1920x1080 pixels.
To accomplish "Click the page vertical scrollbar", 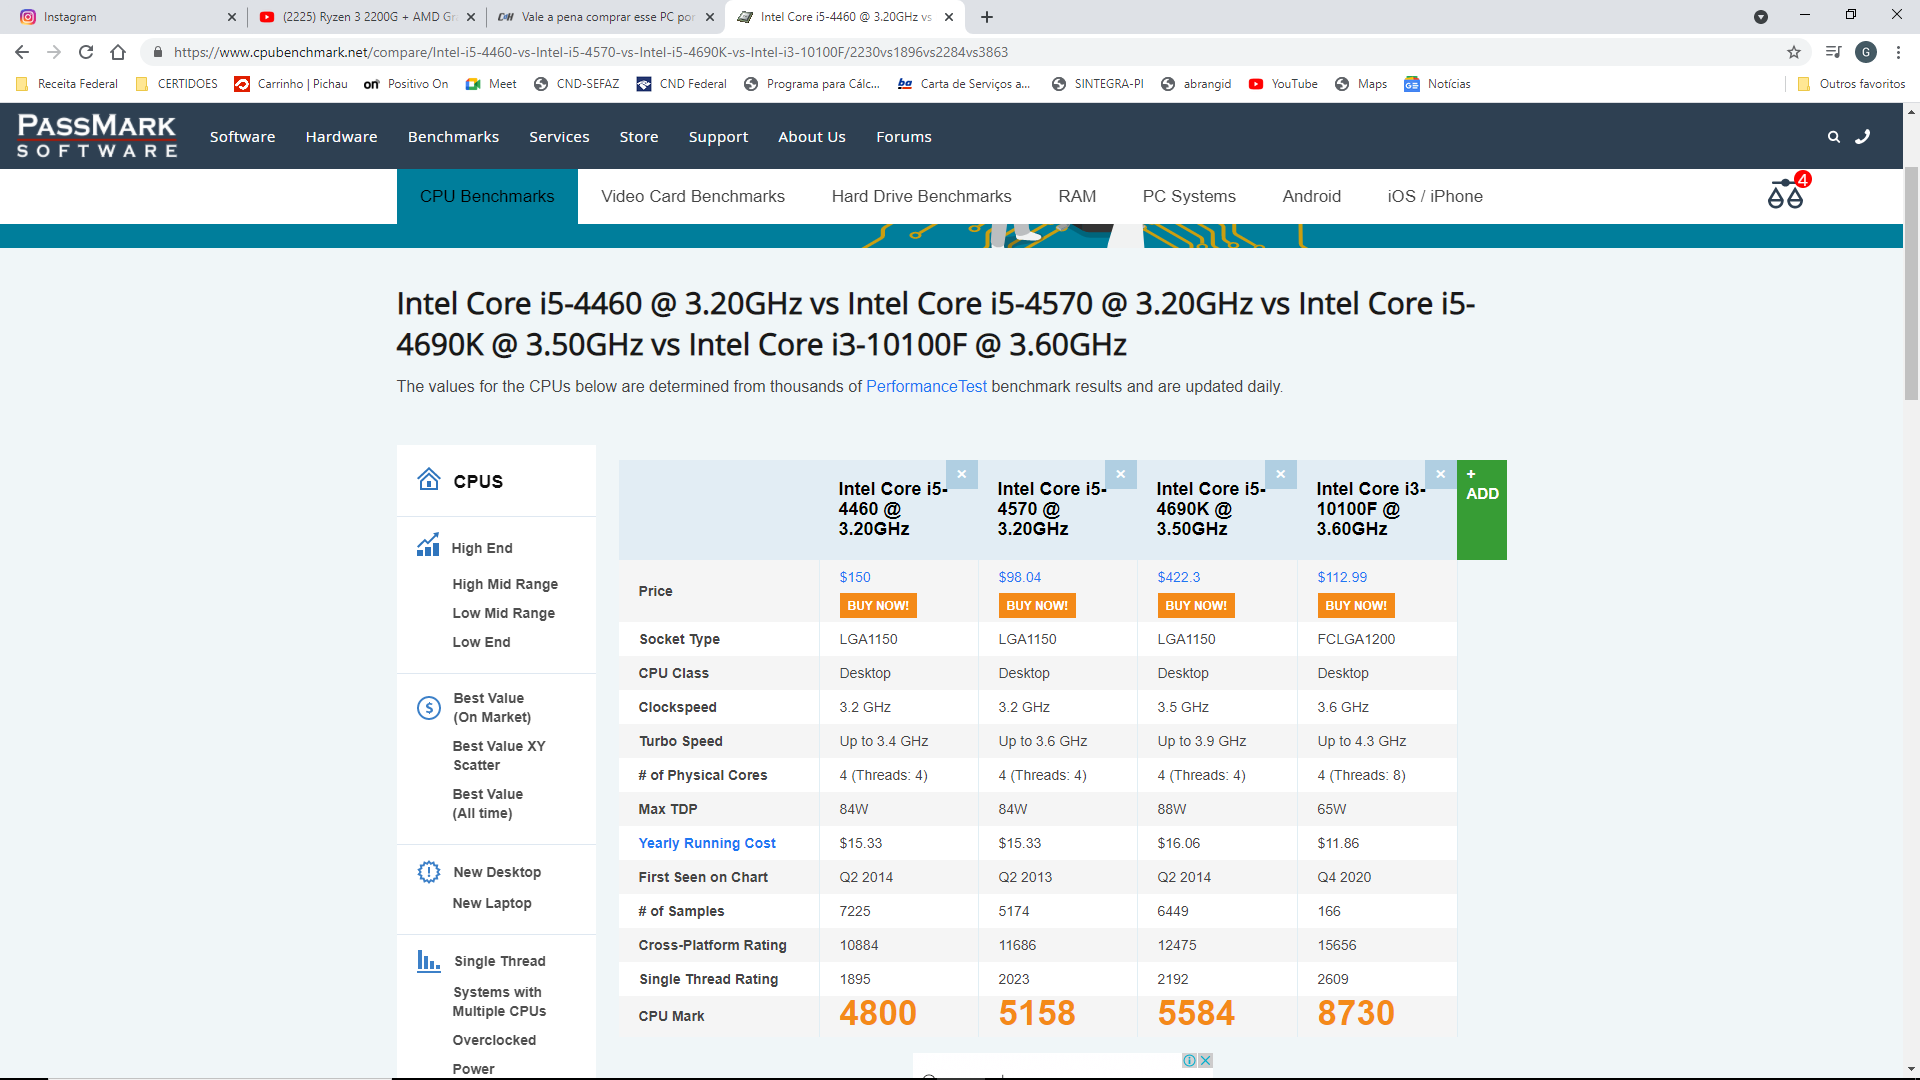I will click(x=1911, y=285).
